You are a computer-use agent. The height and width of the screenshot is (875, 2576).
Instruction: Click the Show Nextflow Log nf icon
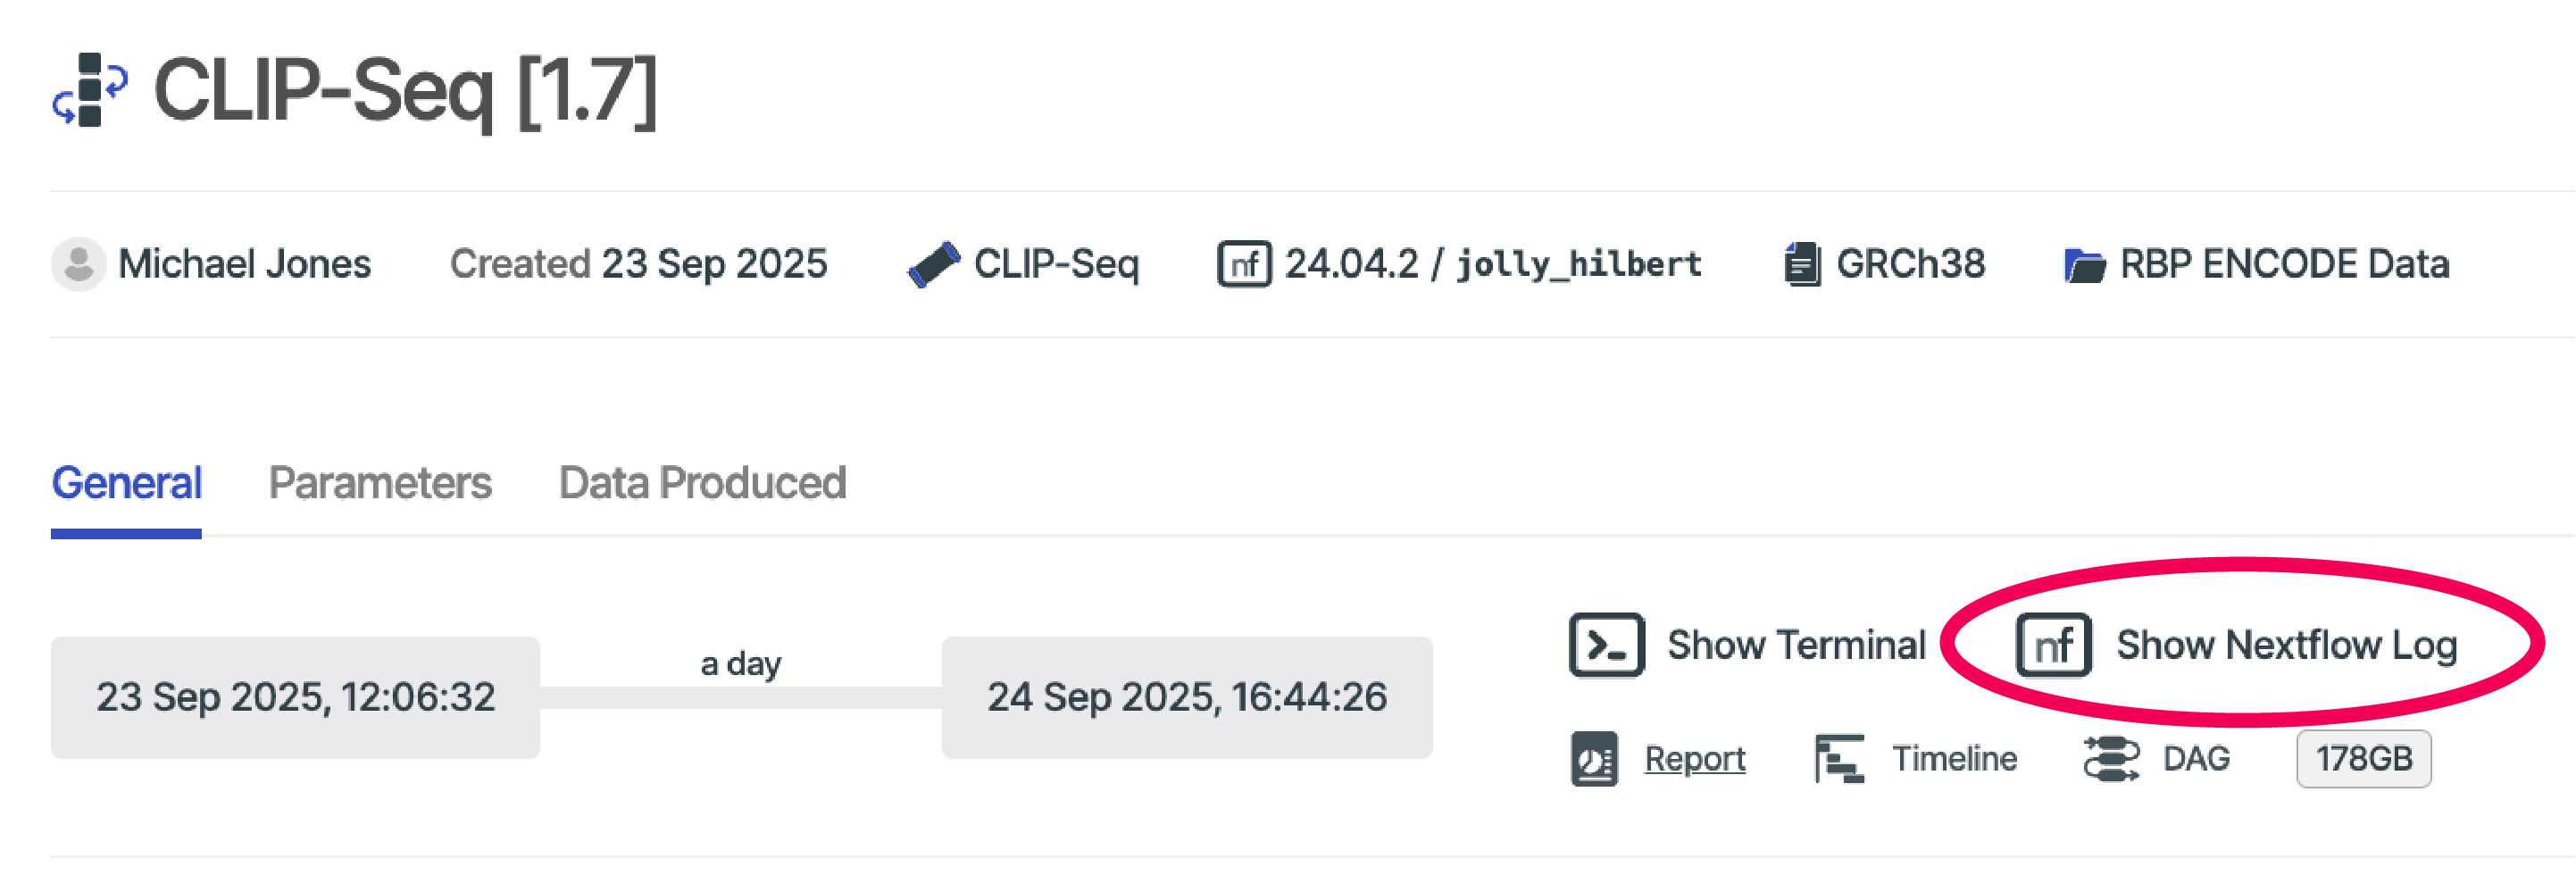click(2053, 645)
